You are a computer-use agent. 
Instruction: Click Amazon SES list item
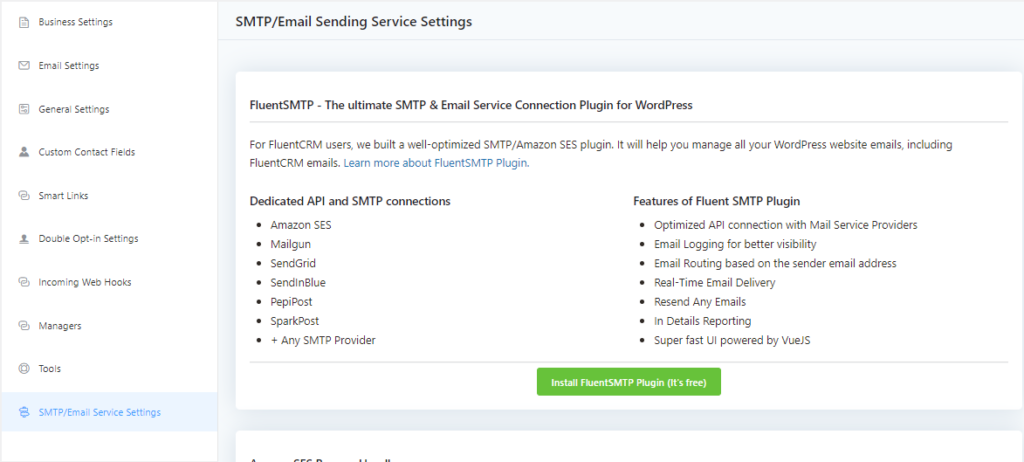click(x=301, y=225)
